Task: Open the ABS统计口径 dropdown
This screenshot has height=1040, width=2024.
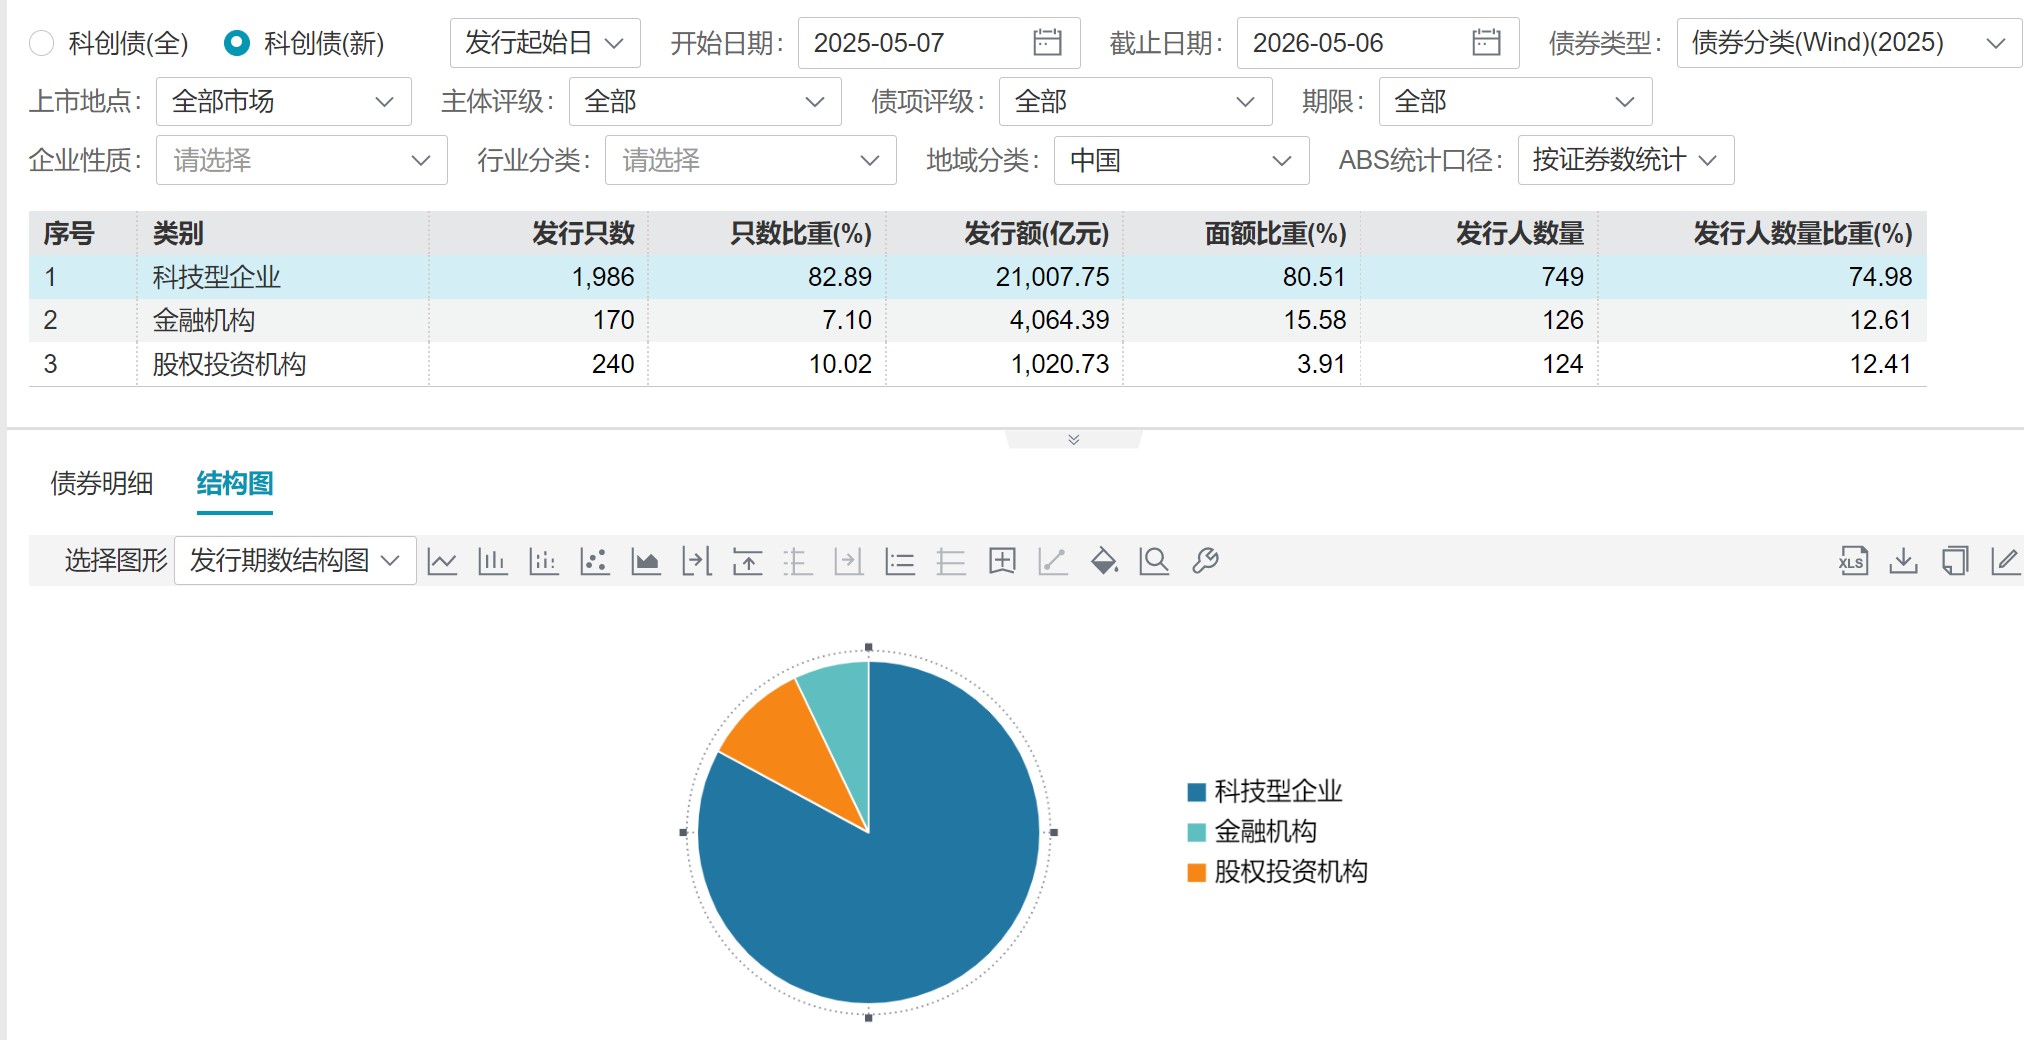Action: point(1626,161)
